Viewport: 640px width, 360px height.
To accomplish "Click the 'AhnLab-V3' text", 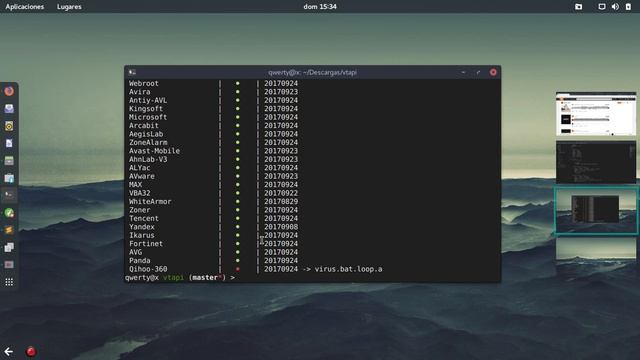I will [x=148, y=159].
